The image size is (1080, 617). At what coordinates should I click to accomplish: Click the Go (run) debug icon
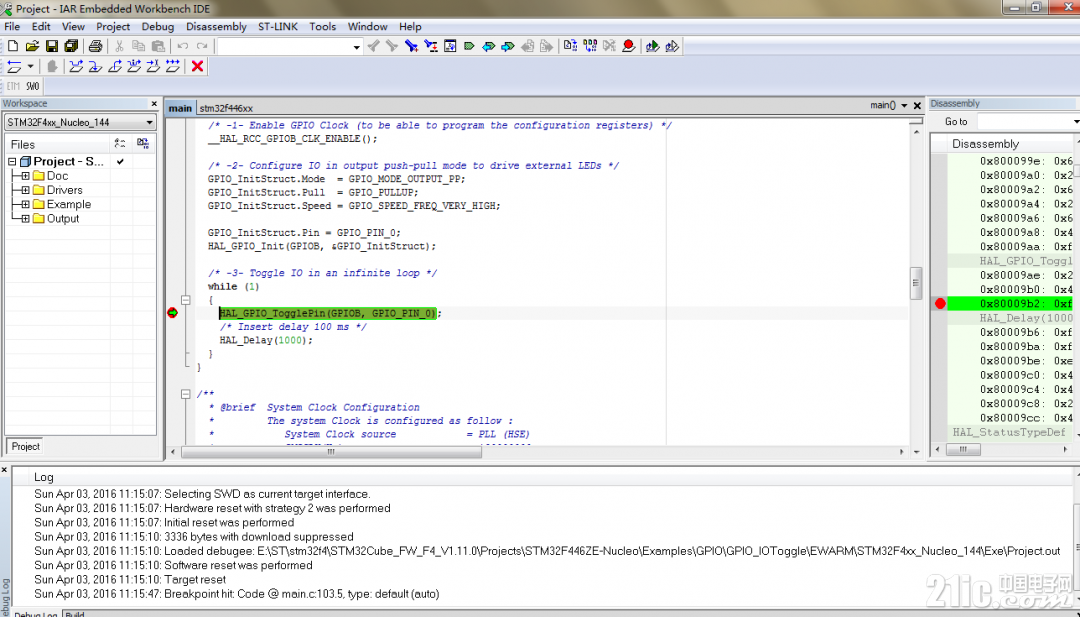pyautogui.click(x=173, y=66)
